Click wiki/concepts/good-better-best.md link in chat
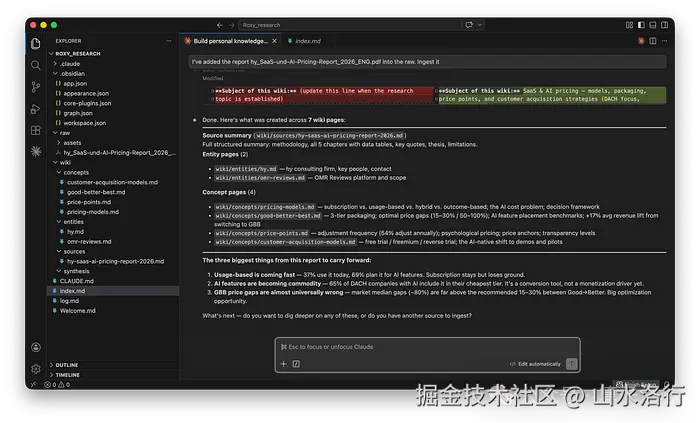 tap(268, 216)
